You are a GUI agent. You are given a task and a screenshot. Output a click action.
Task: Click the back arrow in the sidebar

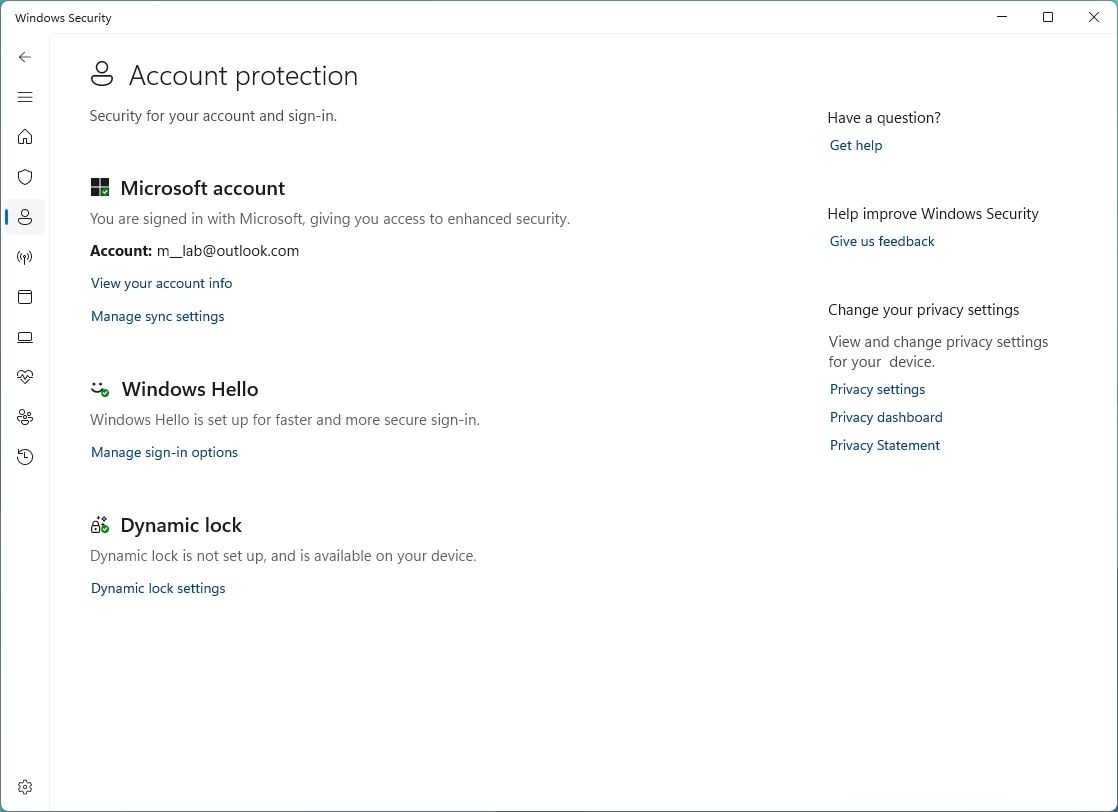tap(25, 57)
